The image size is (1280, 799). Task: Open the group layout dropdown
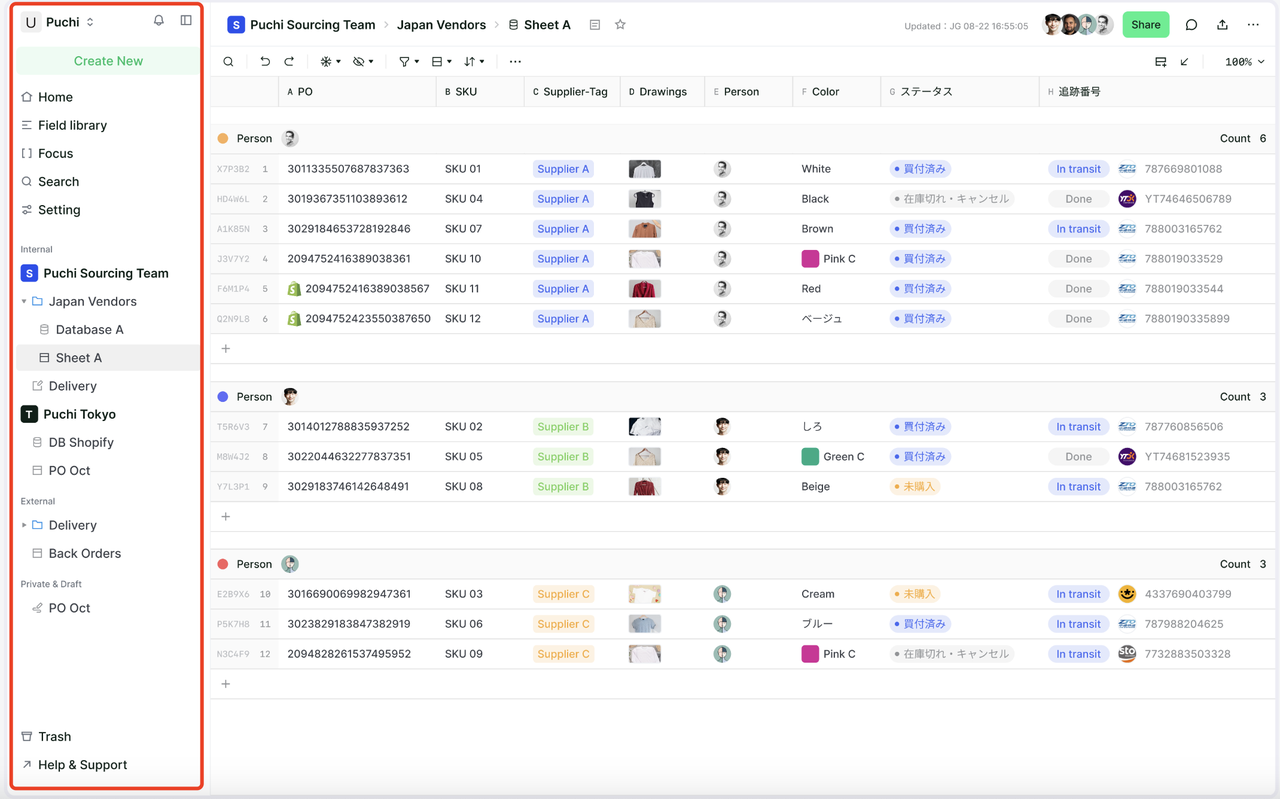441,62
